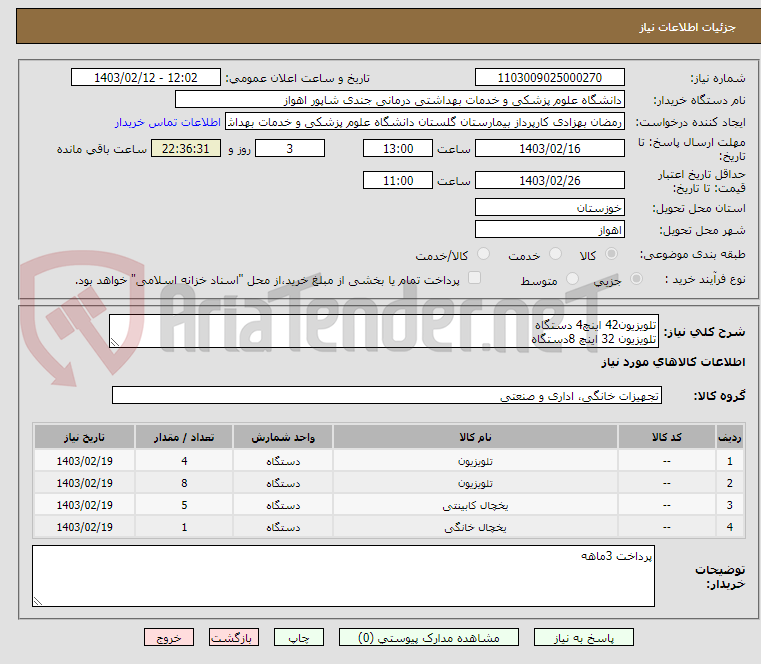Toggle the اسناد خزانه اسلامی payment checkbox
This screenshot has width=761, height=664.
click(474, 278)
